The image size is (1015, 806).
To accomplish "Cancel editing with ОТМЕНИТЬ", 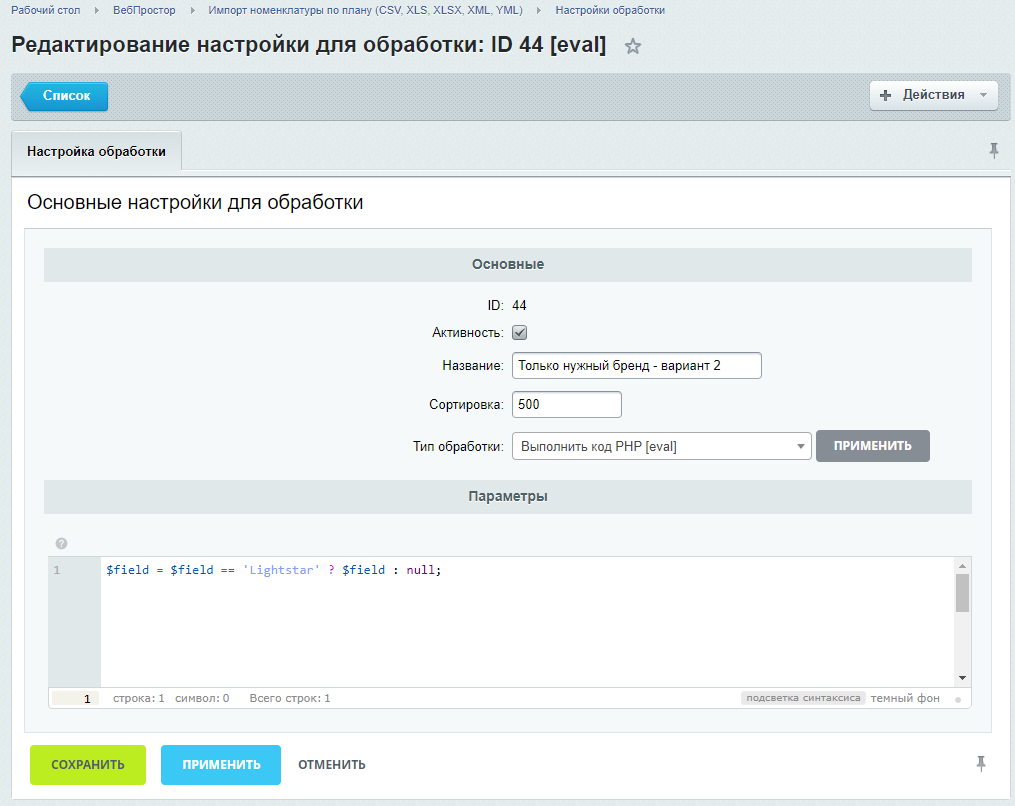I will coord(331,765).
